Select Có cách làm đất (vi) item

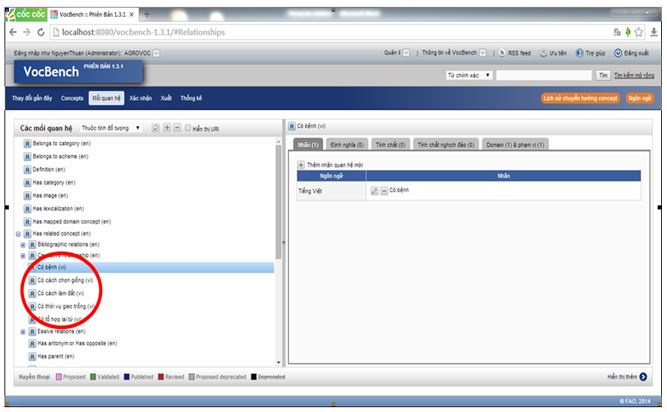(60, 293)
